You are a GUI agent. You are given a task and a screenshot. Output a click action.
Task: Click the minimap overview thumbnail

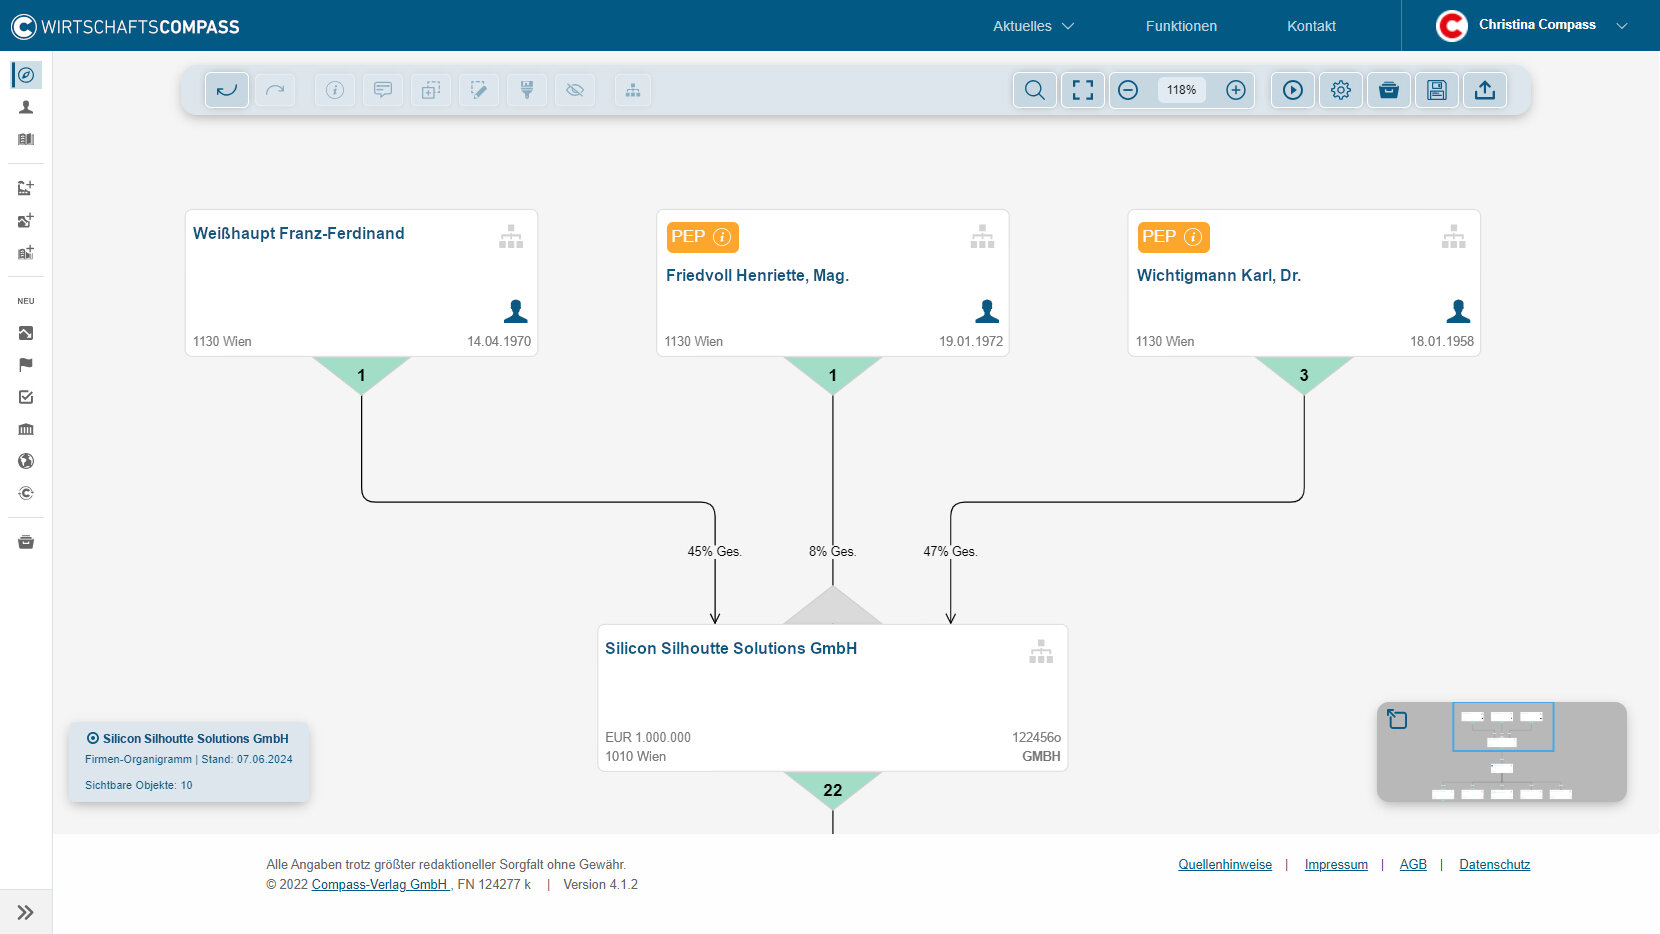pos(1502,752)
